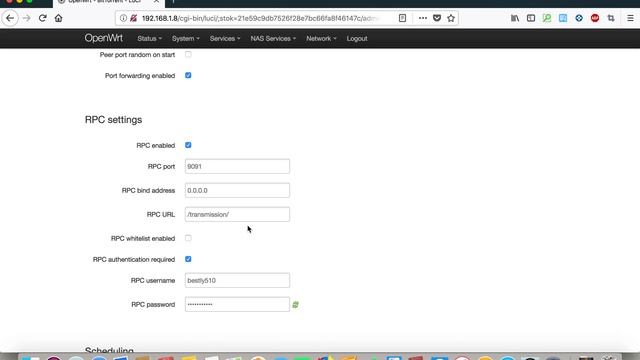
Task: Expand the NAS Services menu
Action: click(273, 38)
